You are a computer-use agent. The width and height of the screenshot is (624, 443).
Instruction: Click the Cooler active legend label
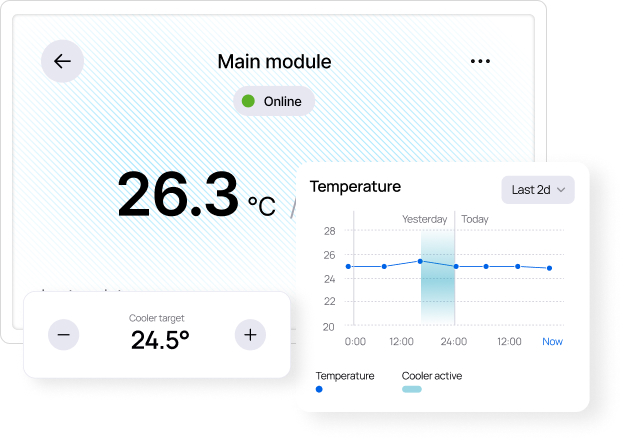pyautogui.click(x=432, y=376)
